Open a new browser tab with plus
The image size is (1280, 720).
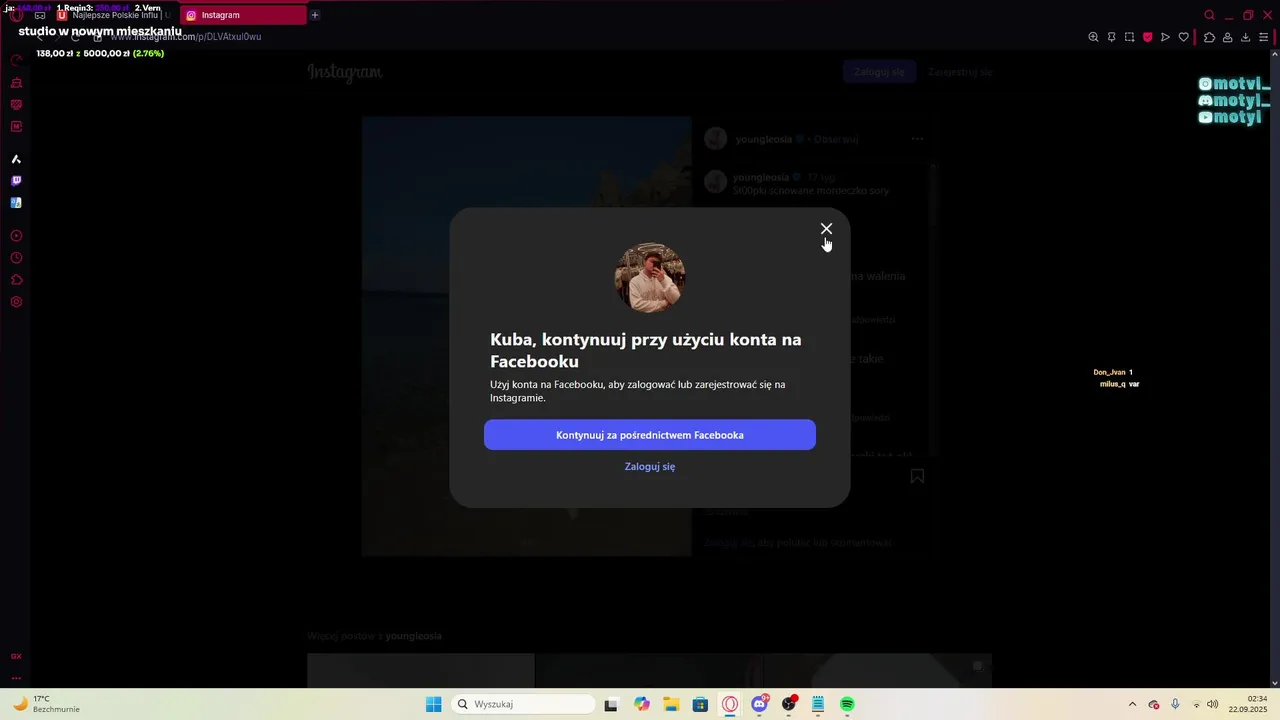click(x=315, y=15)
